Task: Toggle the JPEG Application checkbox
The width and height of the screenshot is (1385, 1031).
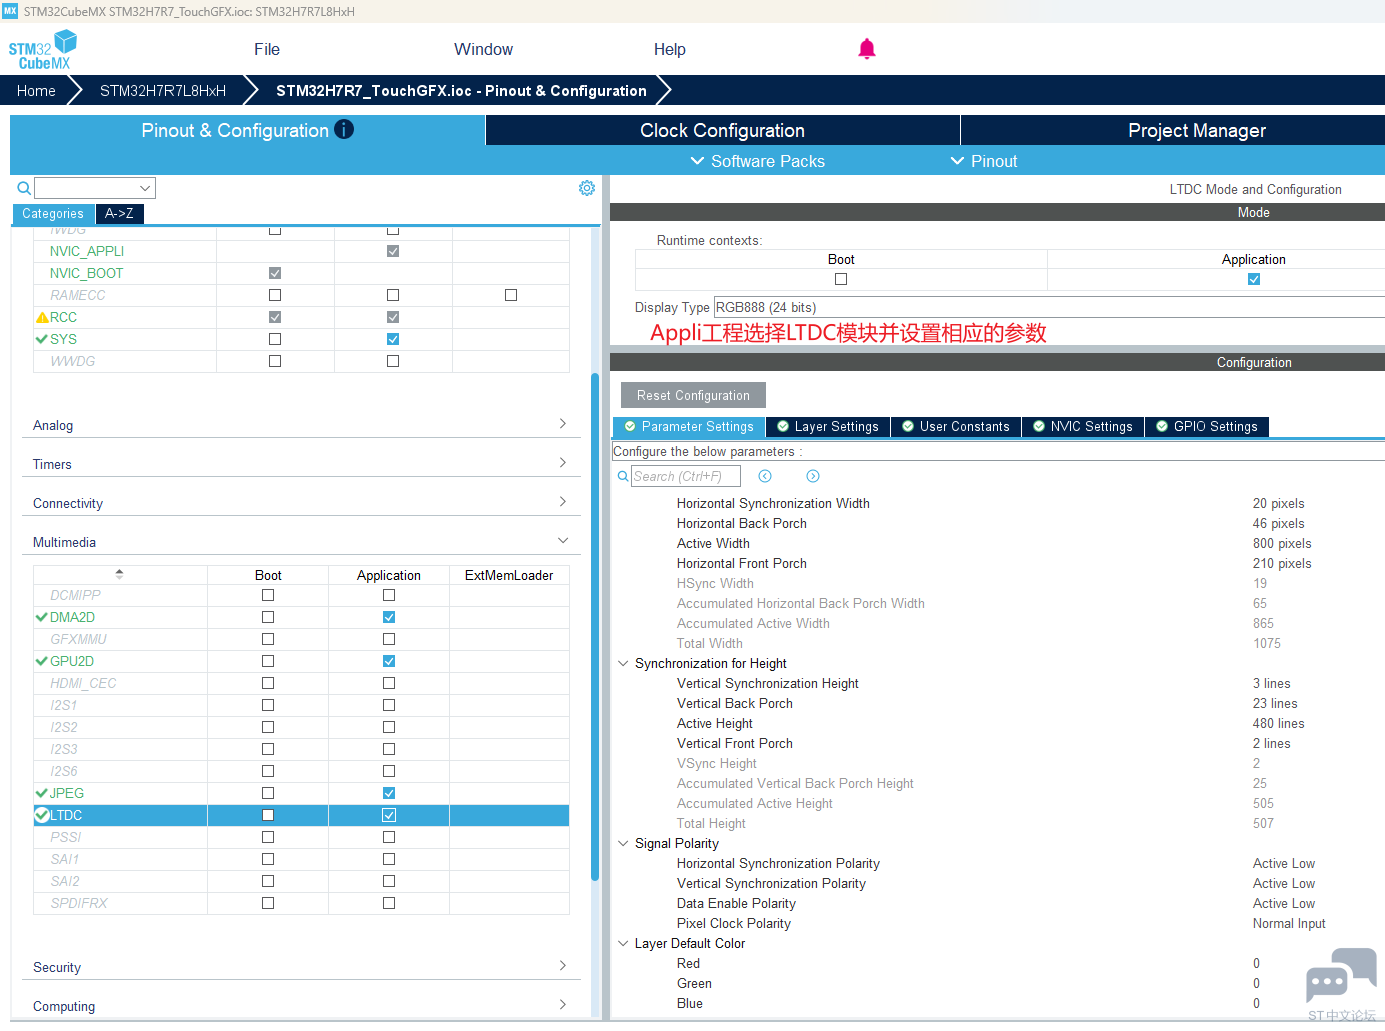Action: pos(389,793)
